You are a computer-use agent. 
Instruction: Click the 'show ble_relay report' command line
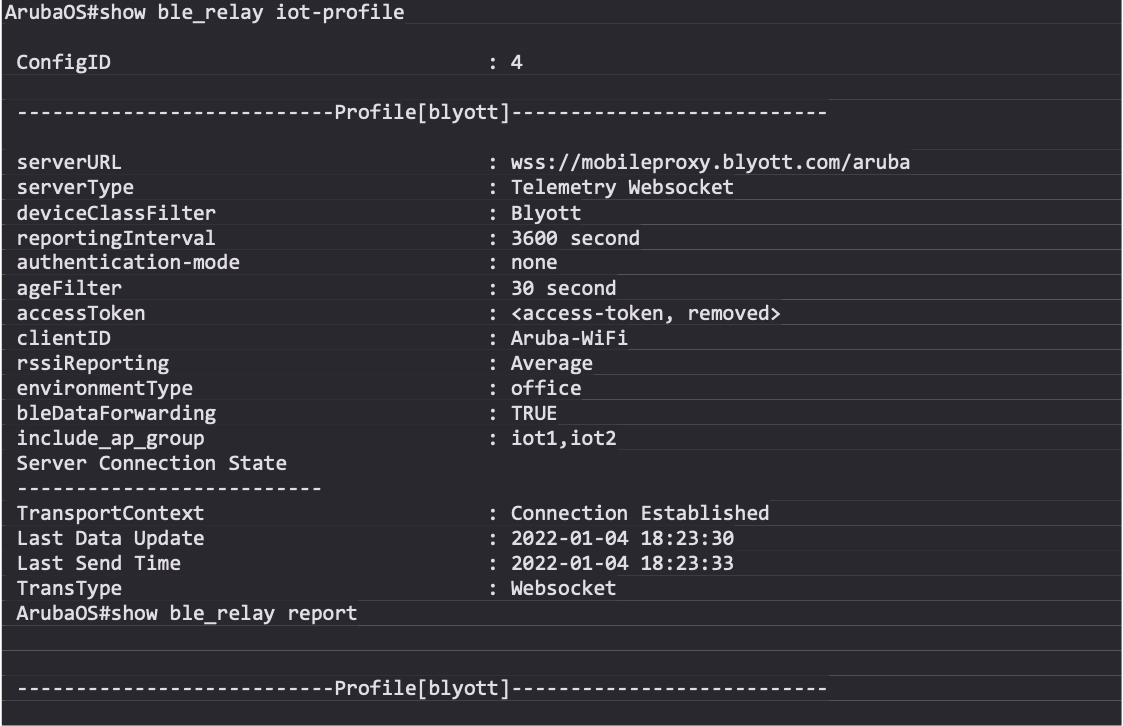pyautogui.click(x=187, y=613)
